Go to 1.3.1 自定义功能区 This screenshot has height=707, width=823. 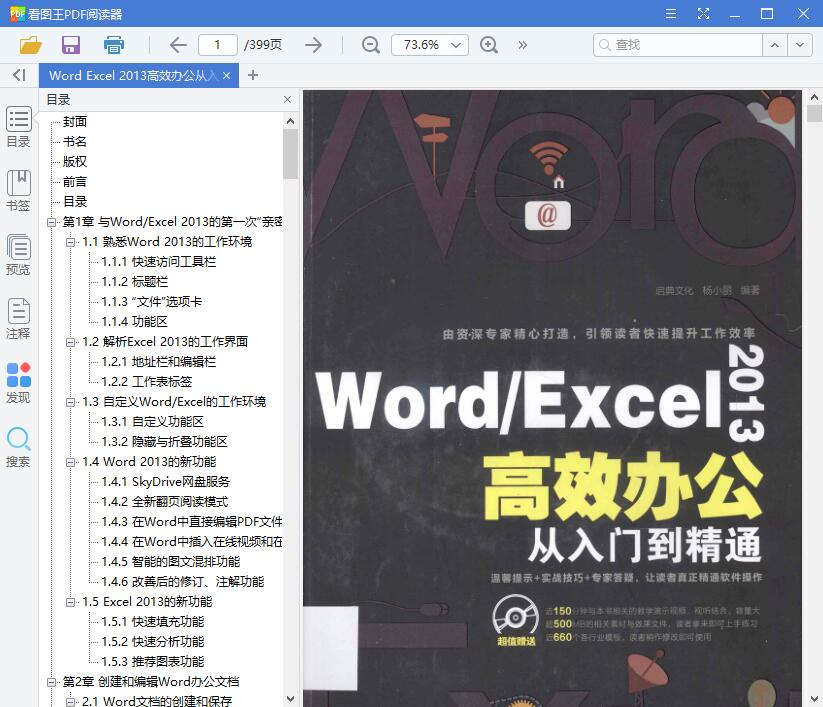152,422
